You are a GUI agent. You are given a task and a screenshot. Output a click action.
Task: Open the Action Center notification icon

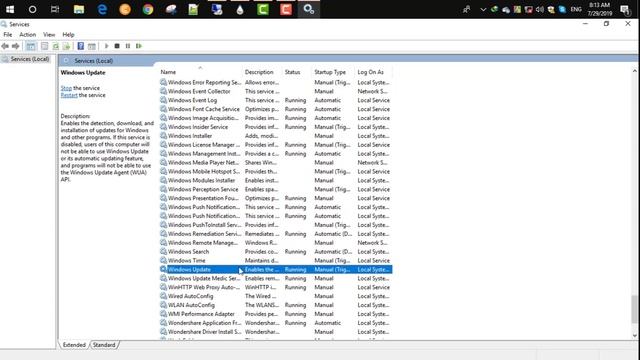coord(625,9)
